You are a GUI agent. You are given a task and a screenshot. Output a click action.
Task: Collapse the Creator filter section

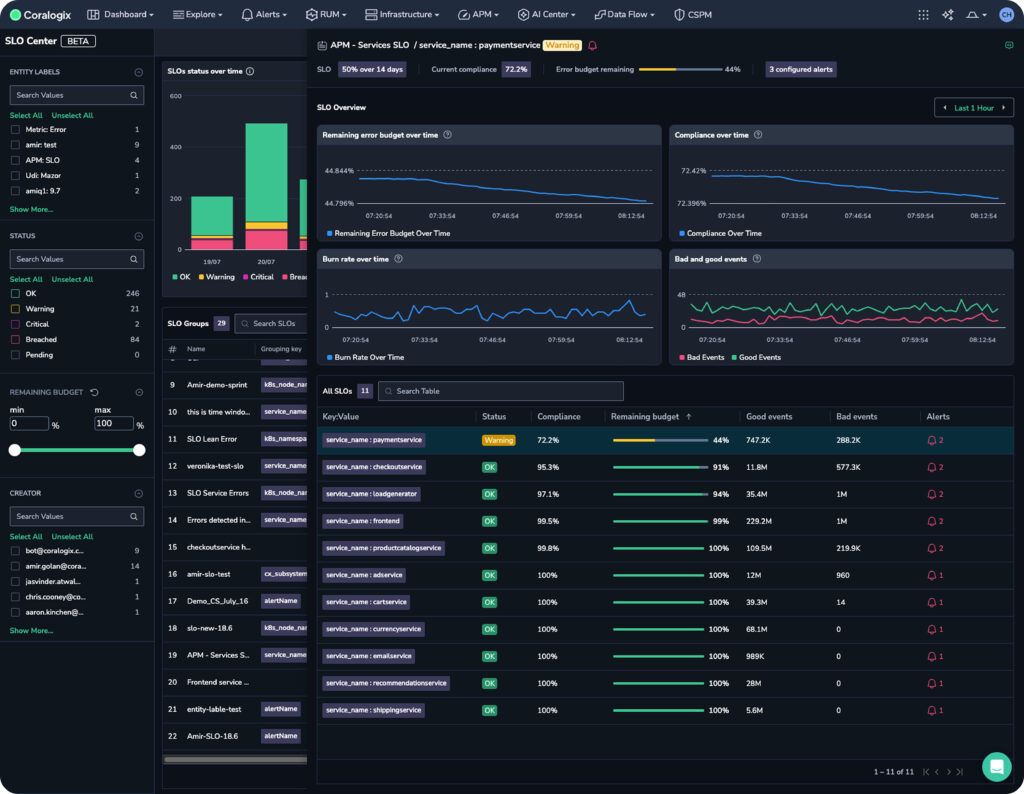pyautogui.click(x=138, y=493)
